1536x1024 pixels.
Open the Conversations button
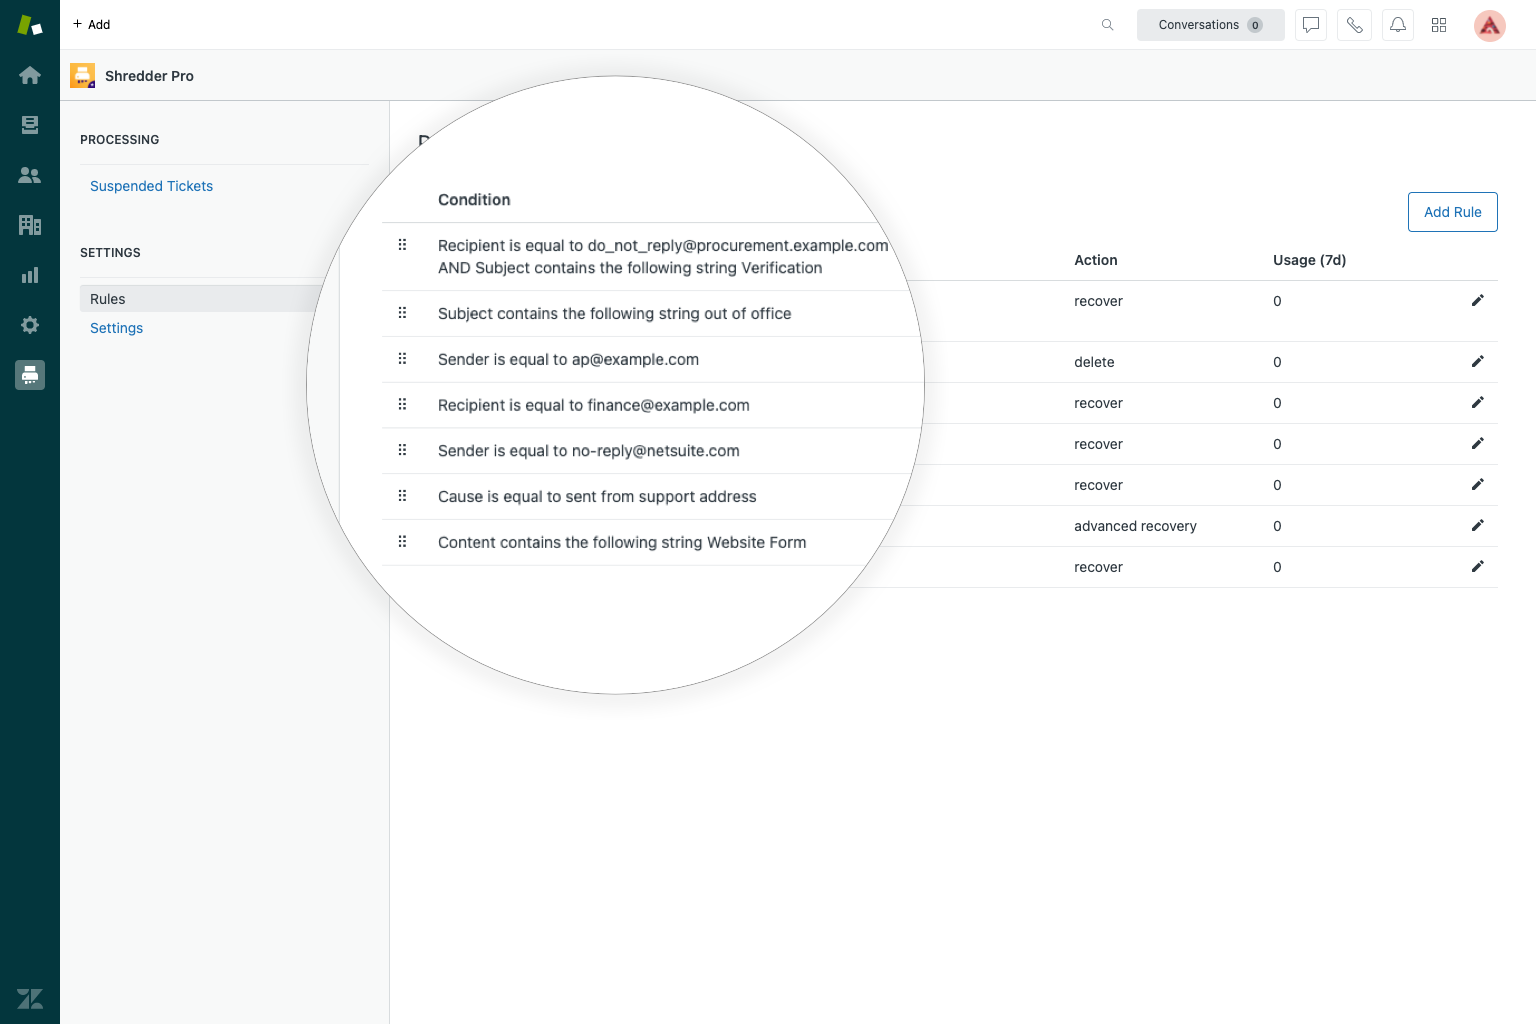[x=1209, y=25]
